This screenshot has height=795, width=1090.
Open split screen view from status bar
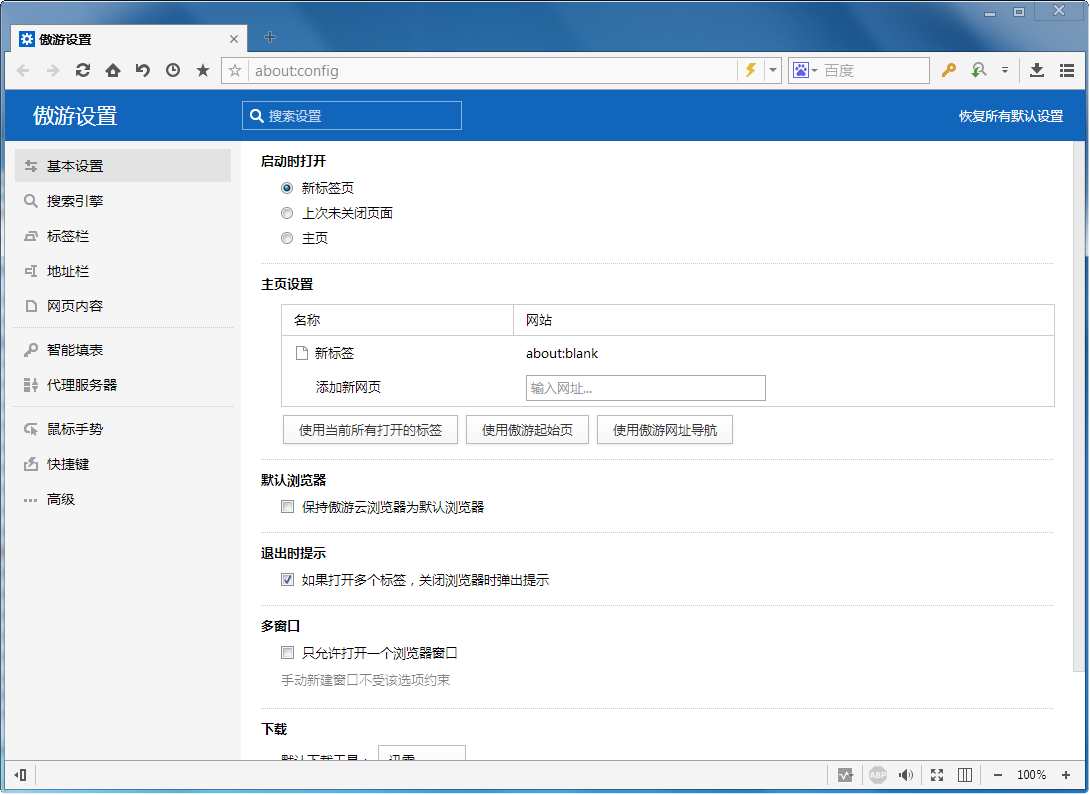coord(965,774)
